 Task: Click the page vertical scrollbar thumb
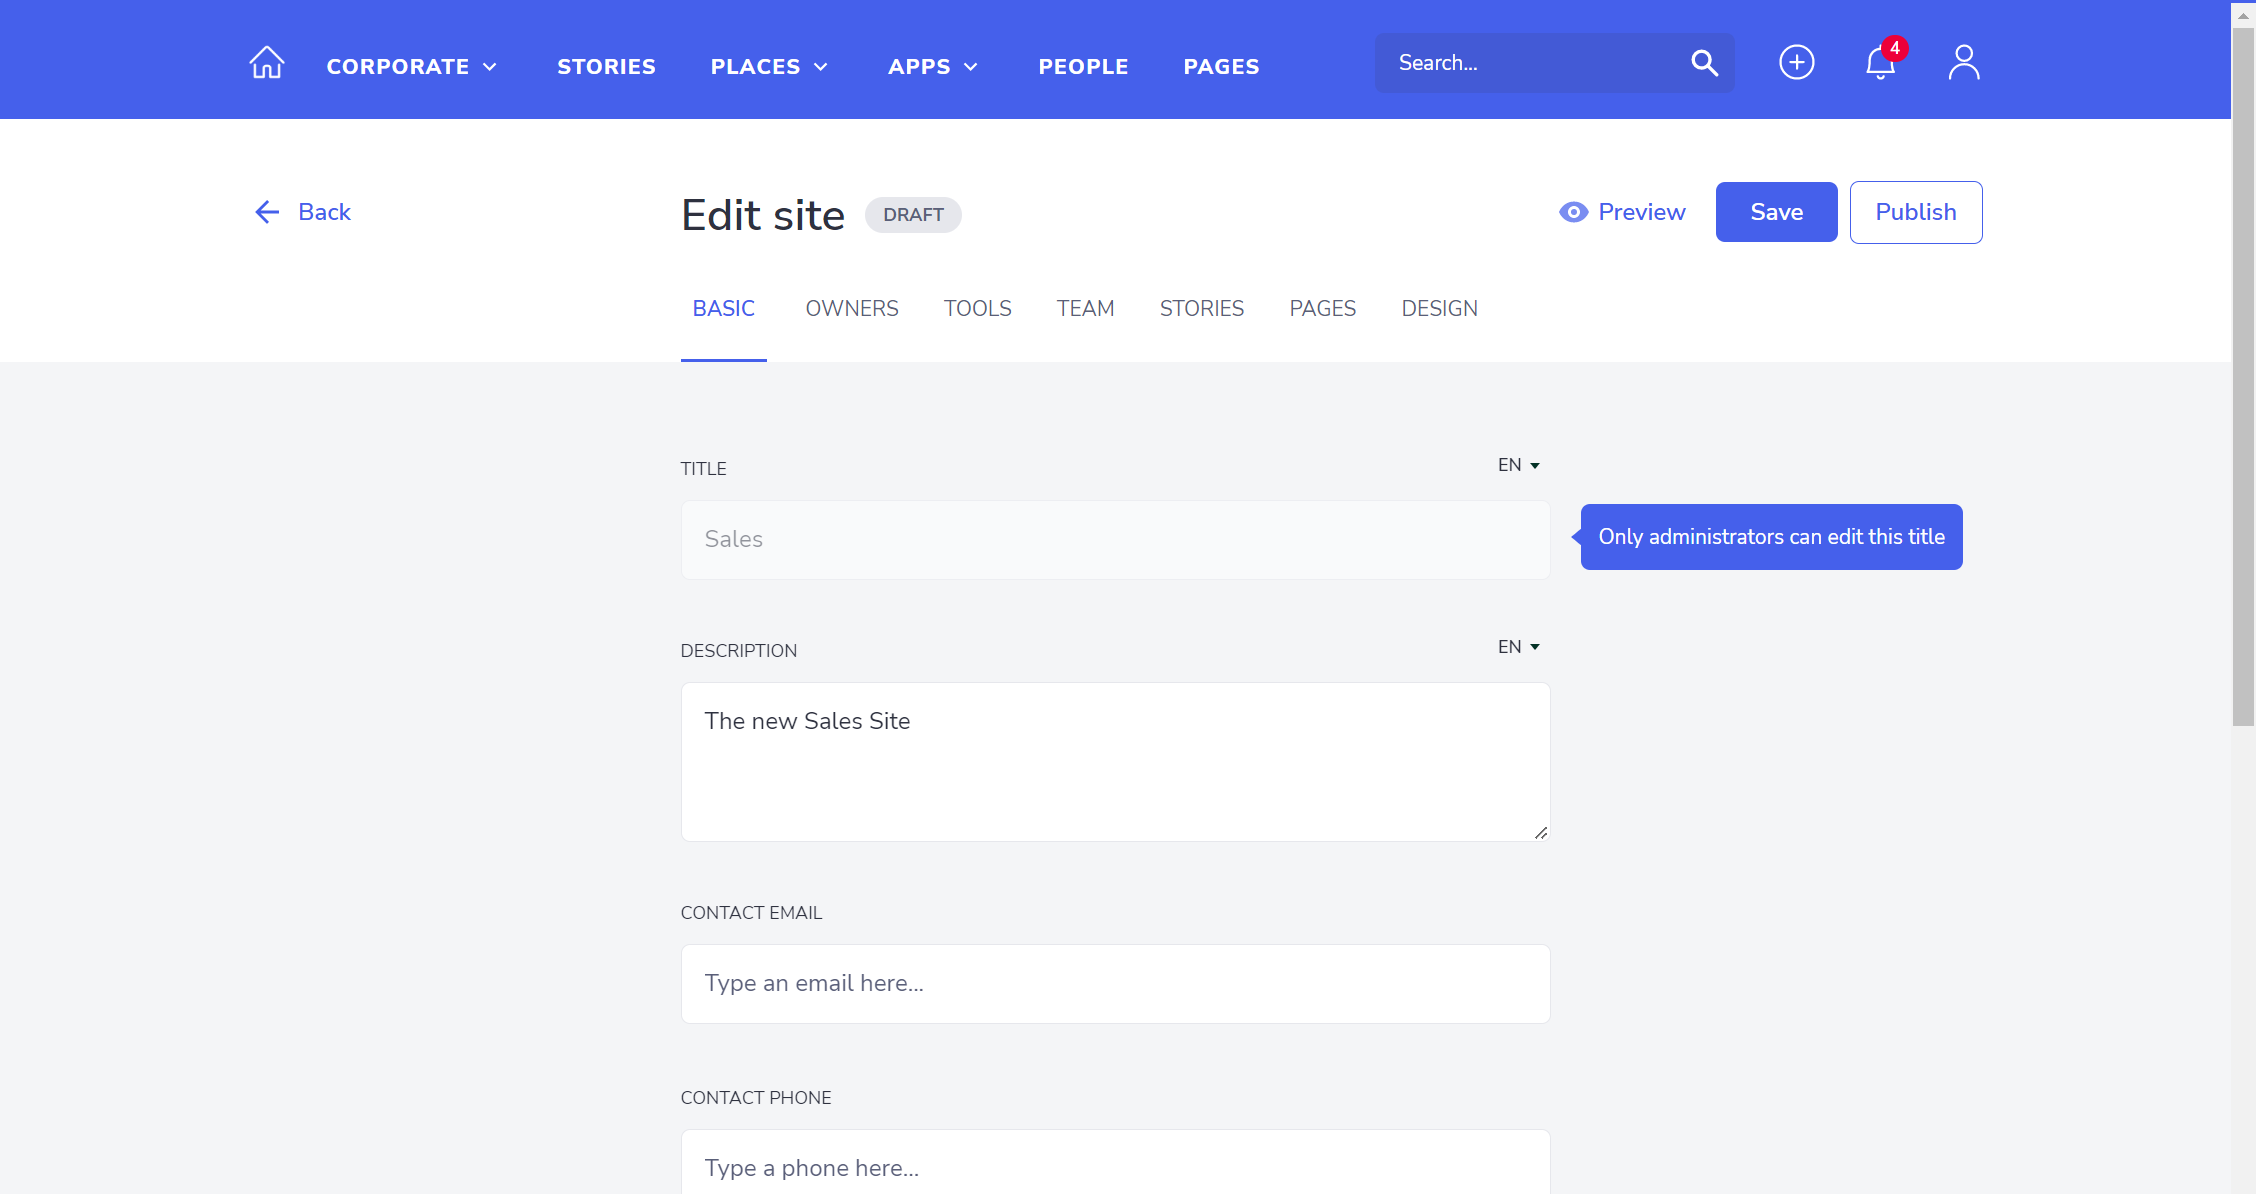pos(2243,377)
